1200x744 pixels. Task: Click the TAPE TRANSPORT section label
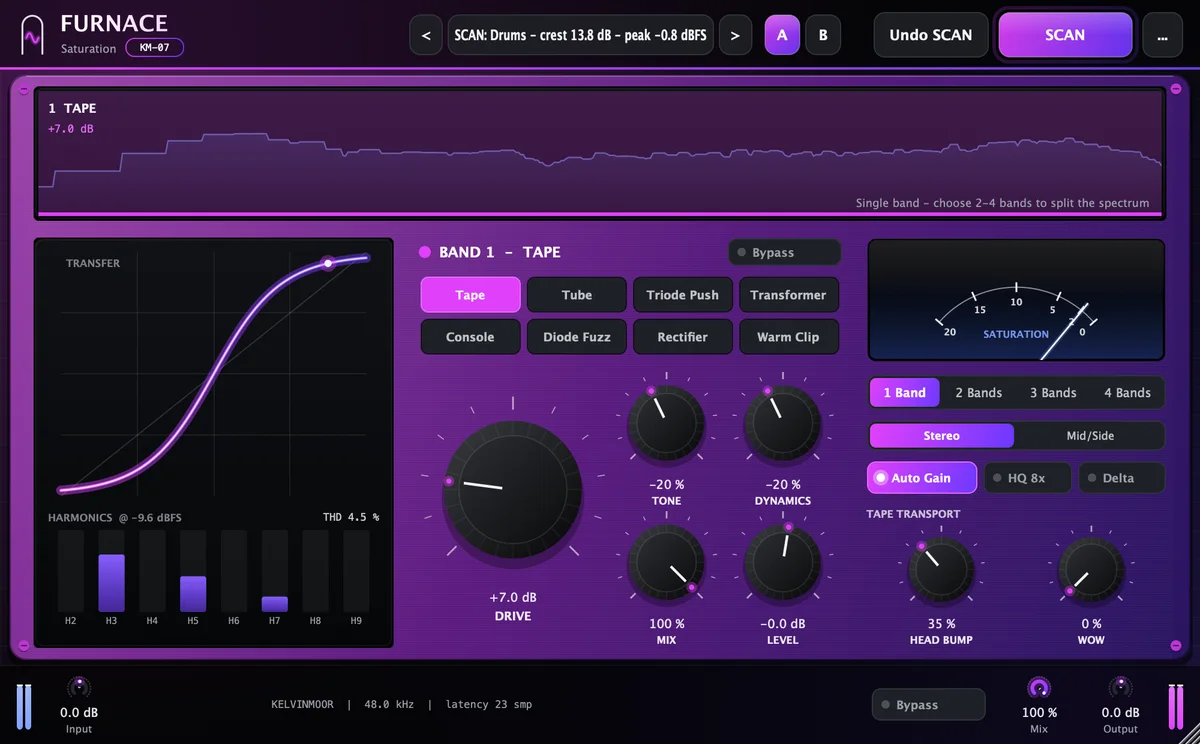[913, 514]
